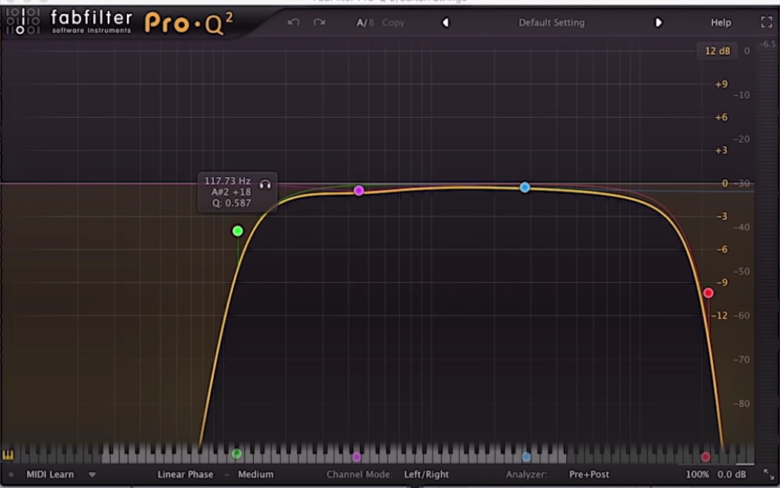Open the Medium phase resolution menu
The image size is (780, 488).
(x=255, y=475)
